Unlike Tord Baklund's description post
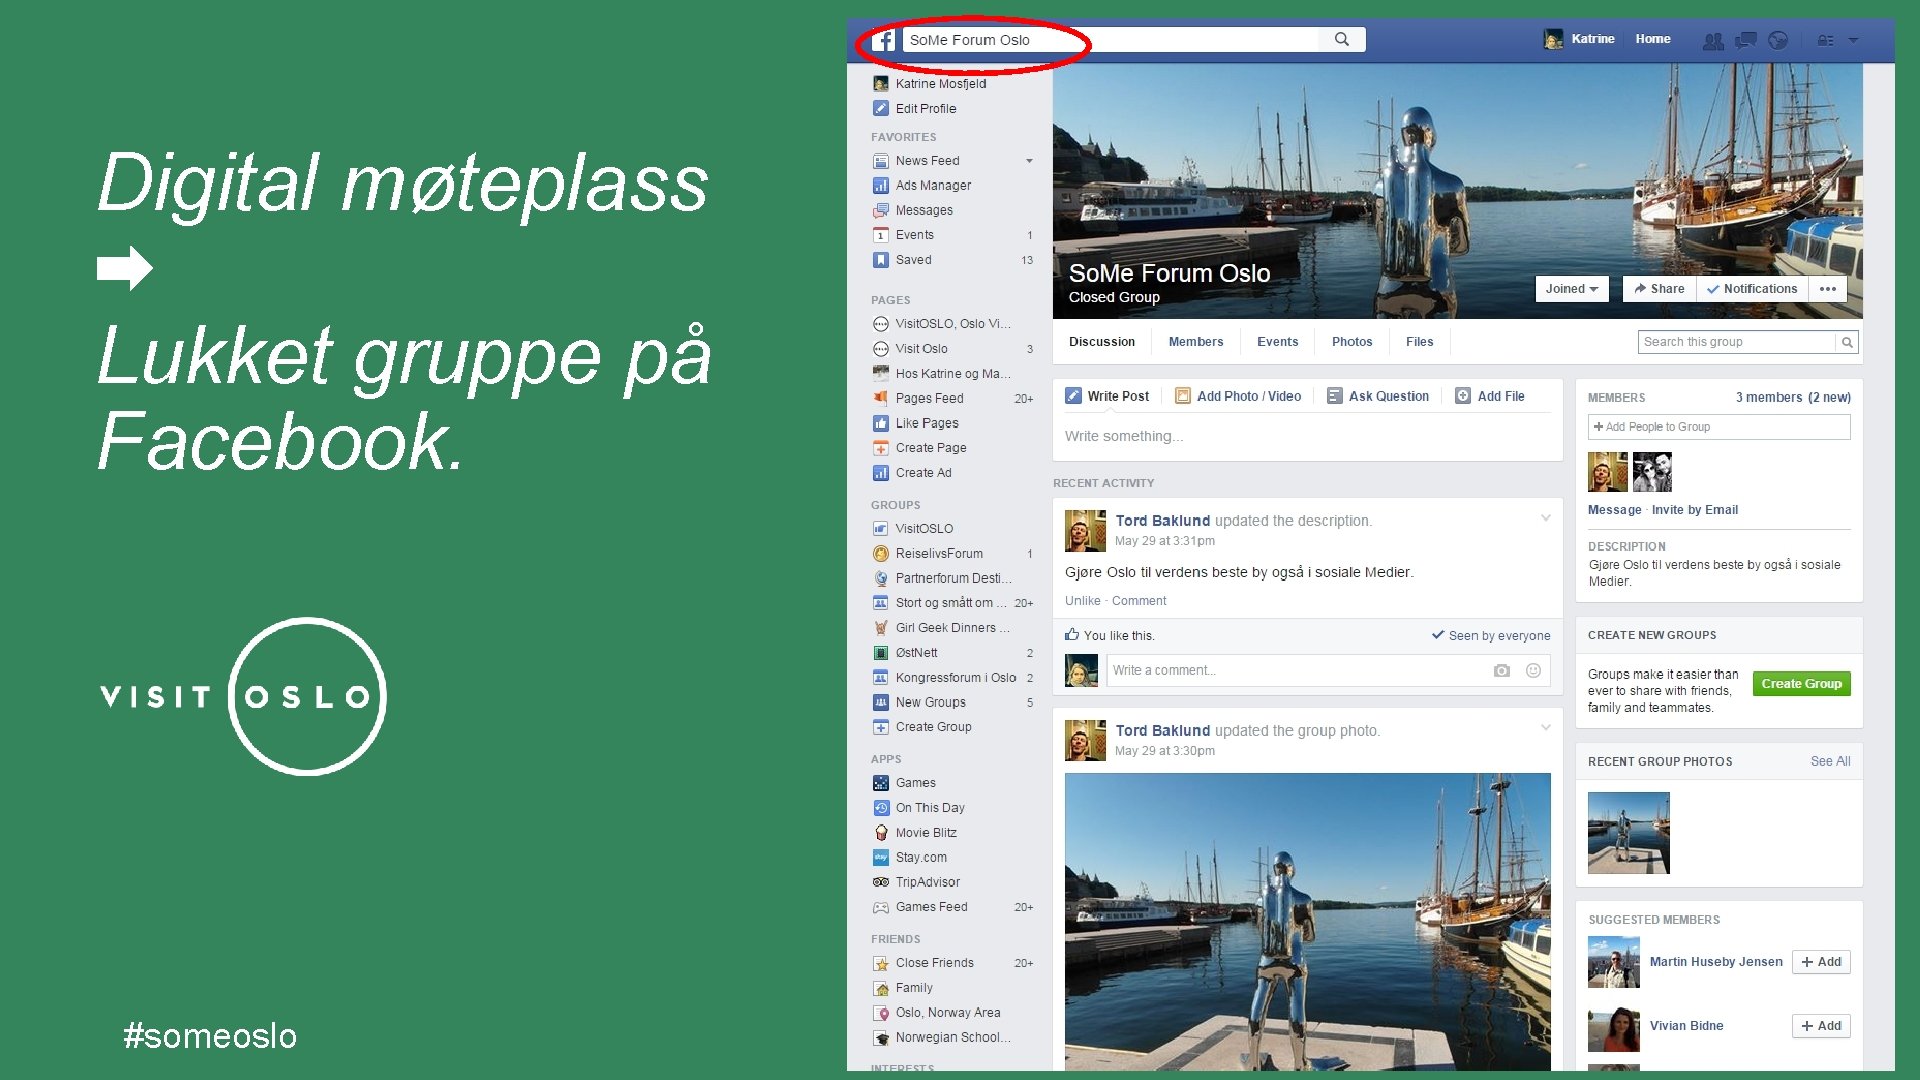 (x=1082, y=601)
